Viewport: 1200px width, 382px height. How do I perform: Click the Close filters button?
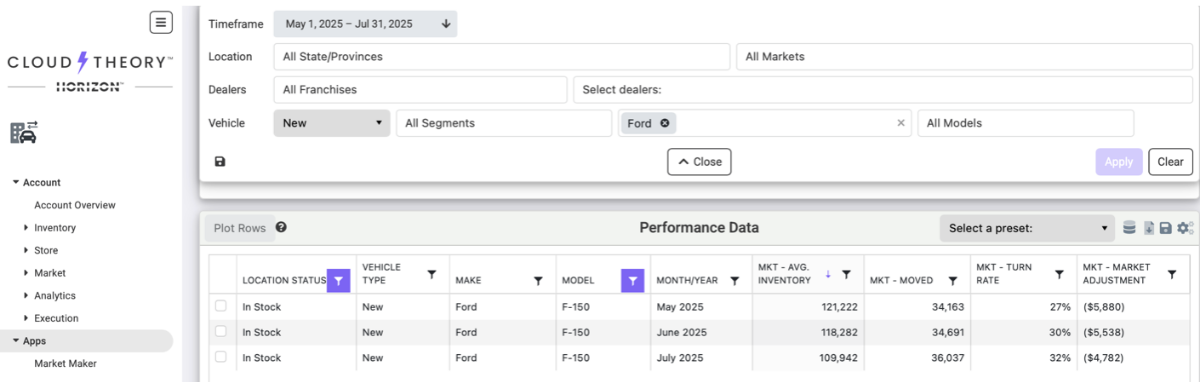[700, 161]
